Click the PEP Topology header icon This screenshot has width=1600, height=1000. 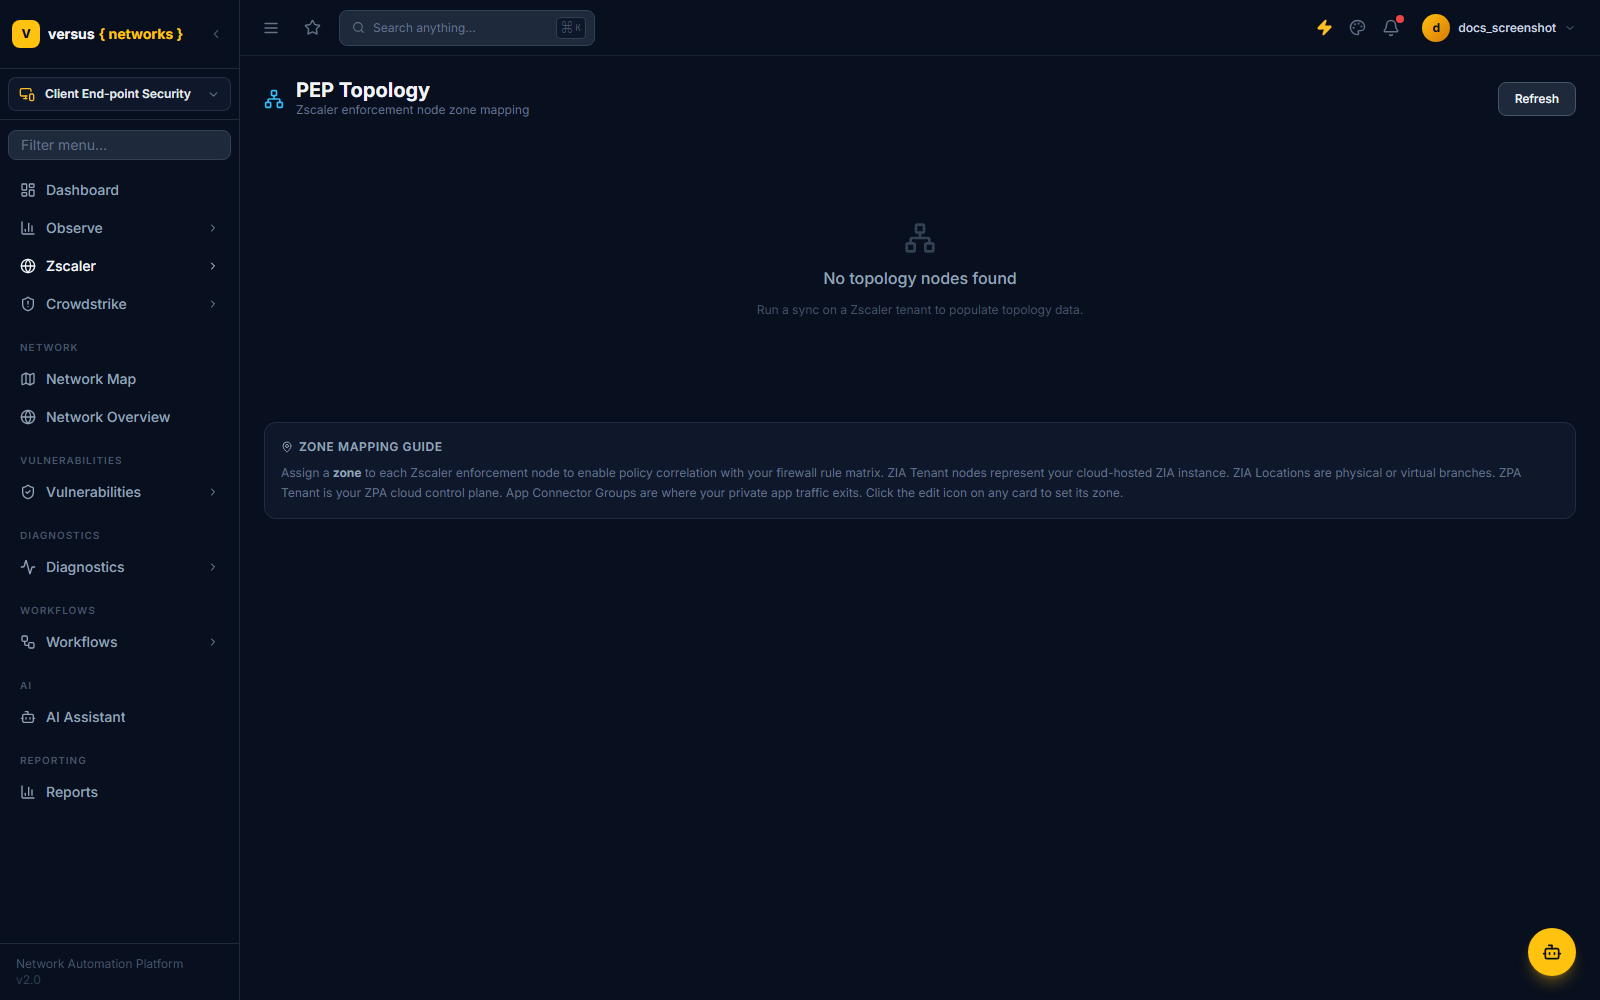[x=274, y=99]
